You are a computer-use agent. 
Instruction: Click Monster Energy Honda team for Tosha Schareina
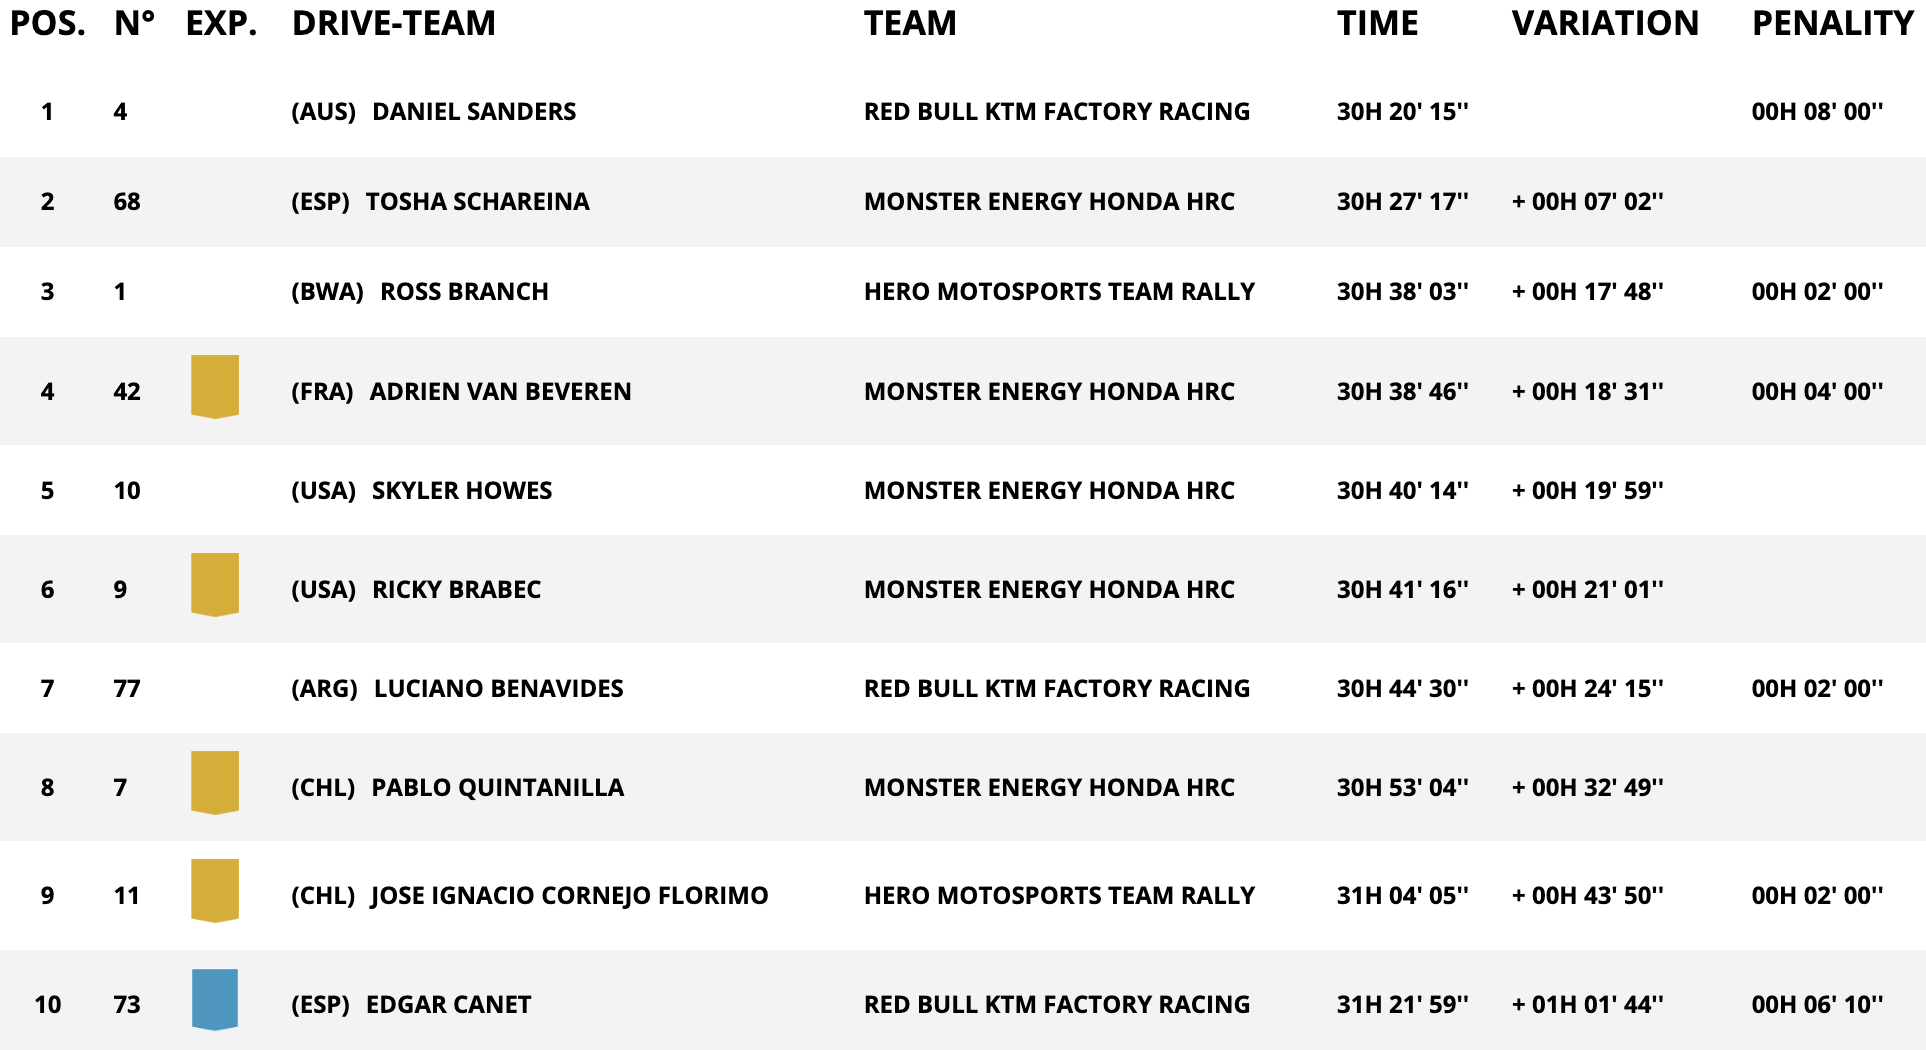tap(1049, 201)
